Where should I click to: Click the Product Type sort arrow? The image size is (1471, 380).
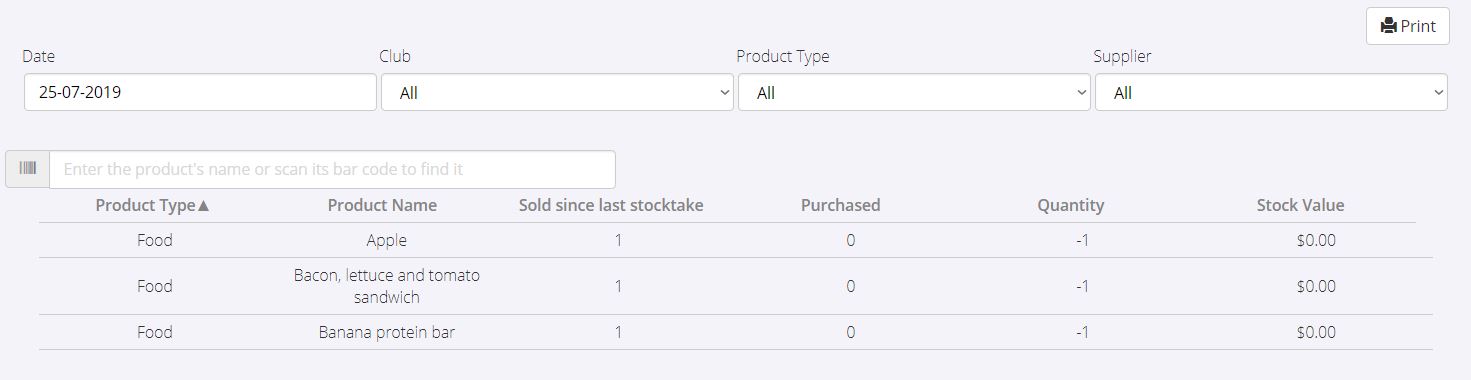[x=204, y=205]
